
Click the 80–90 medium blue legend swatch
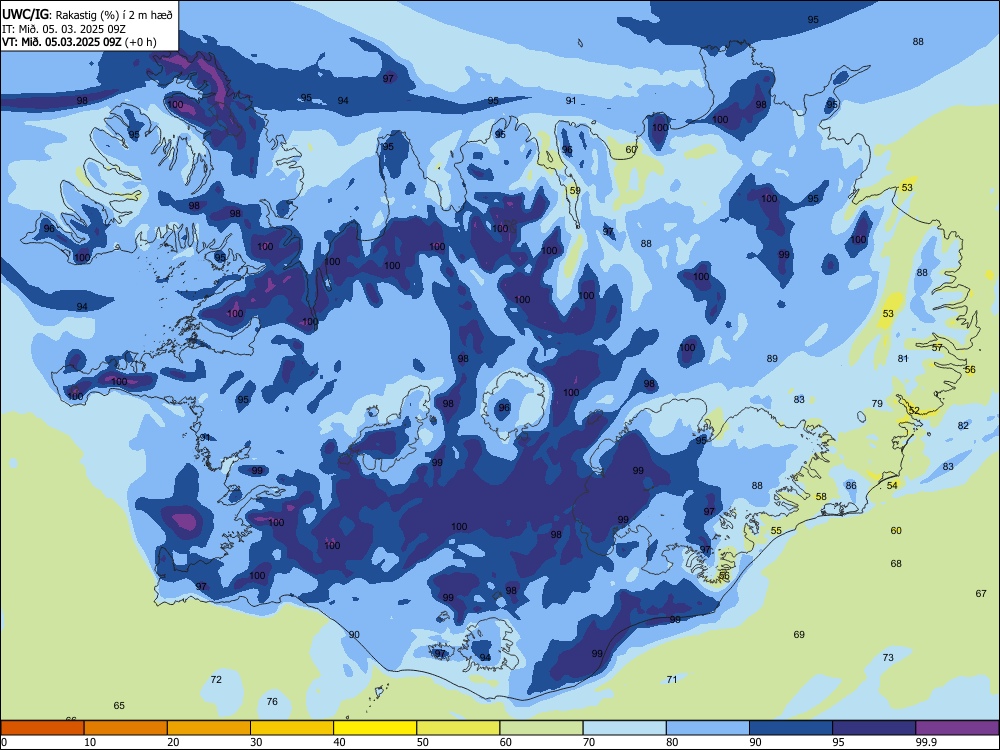point(708,728)
